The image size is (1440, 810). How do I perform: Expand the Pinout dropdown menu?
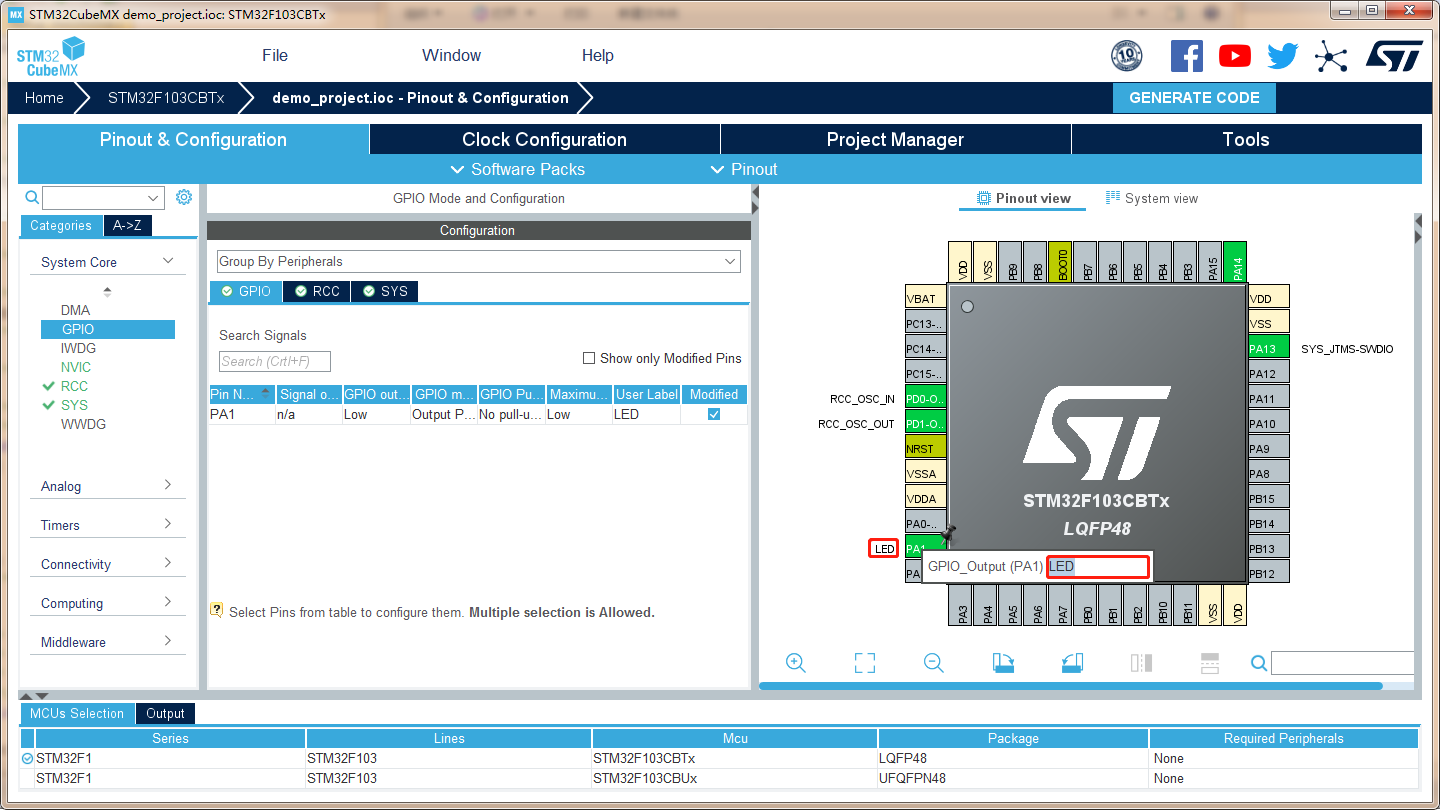pos(743,169)
